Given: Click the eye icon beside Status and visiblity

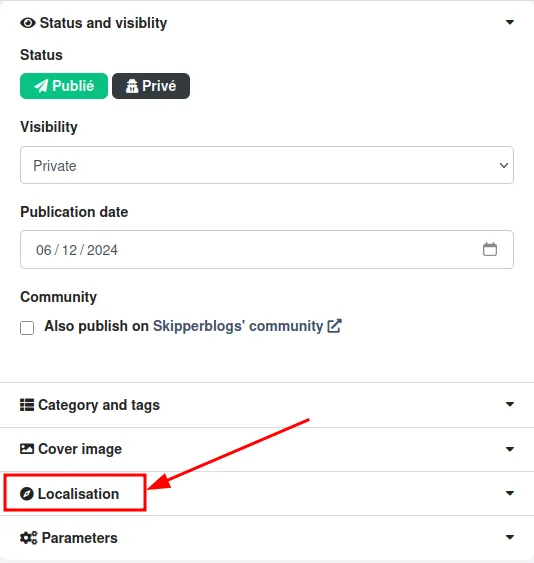Looking at the screenshot, I should pos(28,23).
